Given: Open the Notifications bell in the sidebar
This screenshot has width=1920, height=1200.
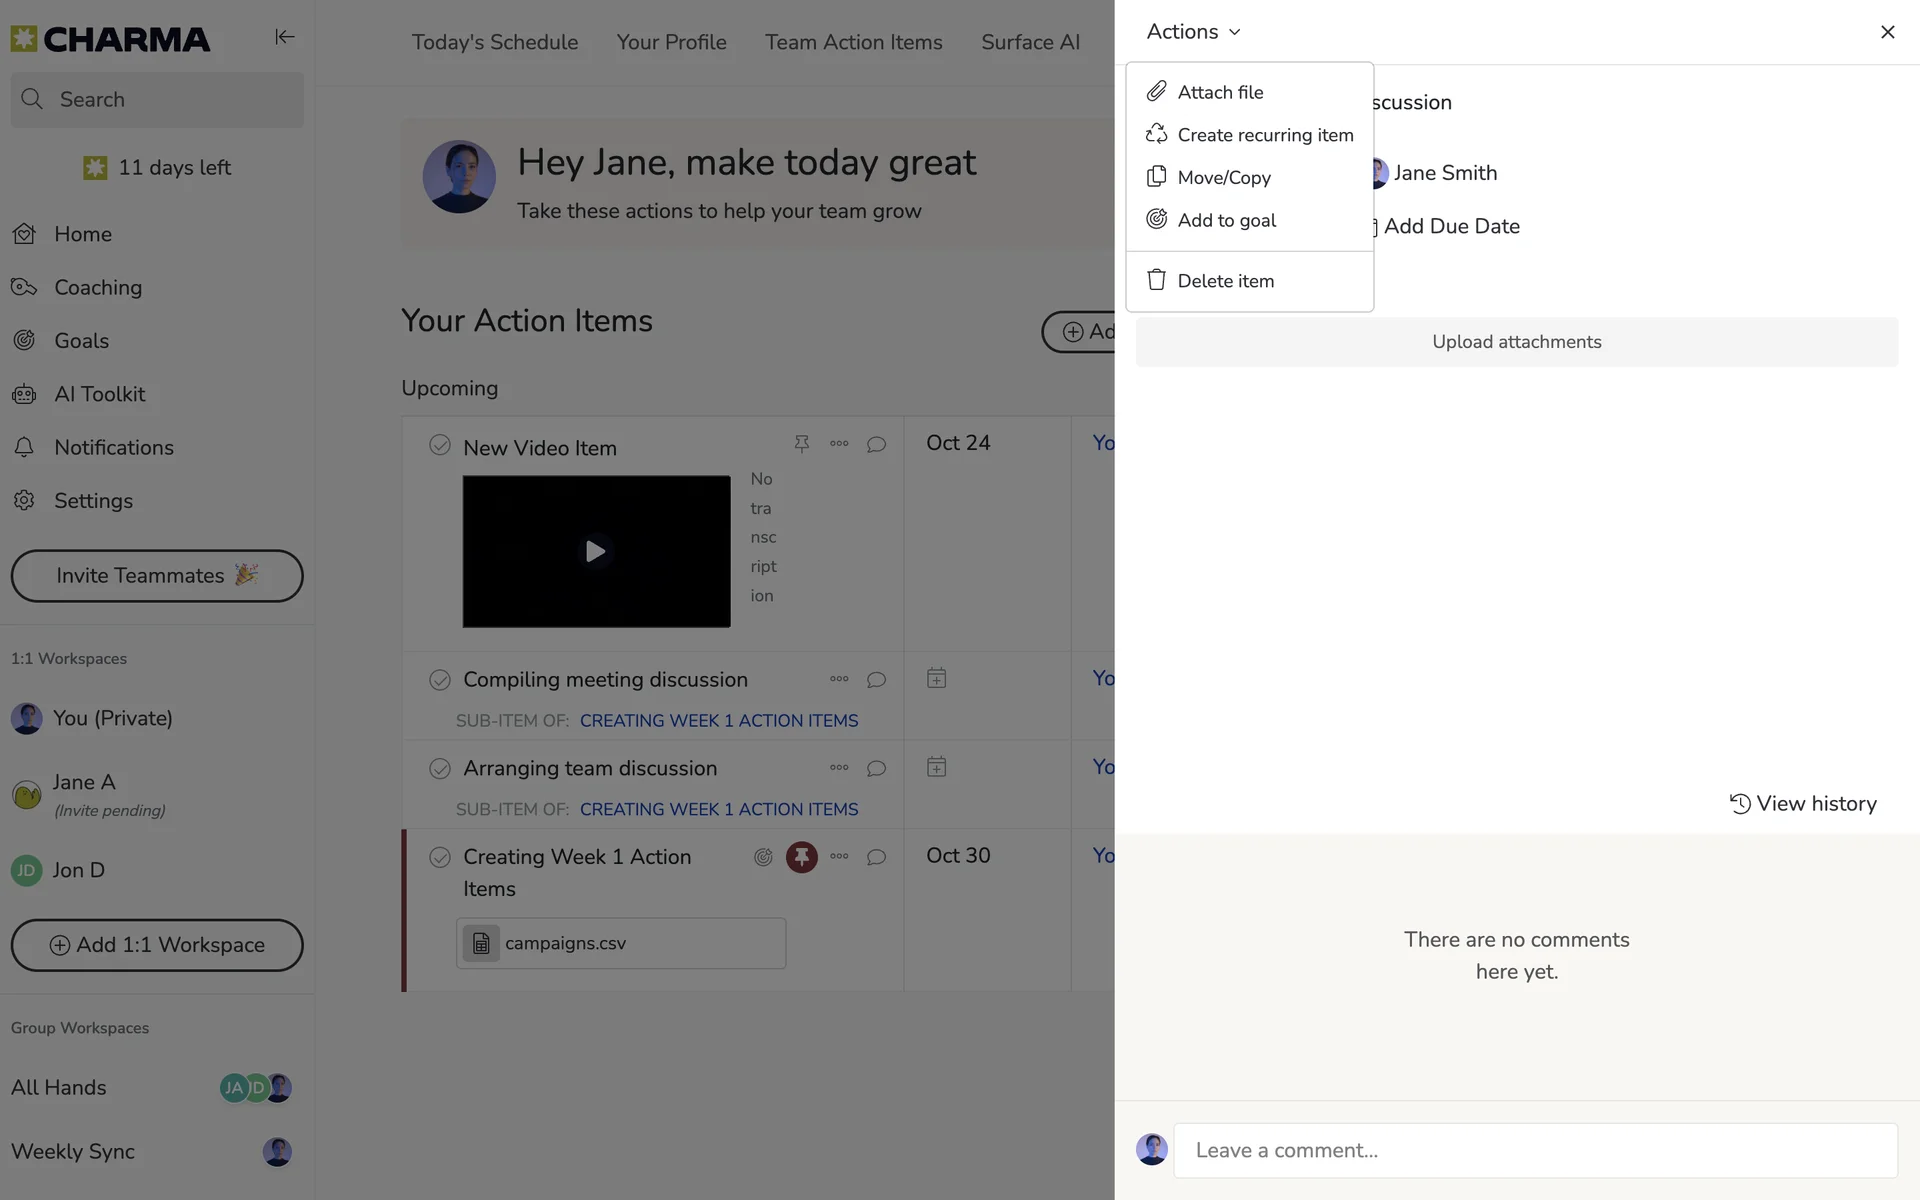Looking at the screenshot, I should pyautogui.click(x=25, y=447).
